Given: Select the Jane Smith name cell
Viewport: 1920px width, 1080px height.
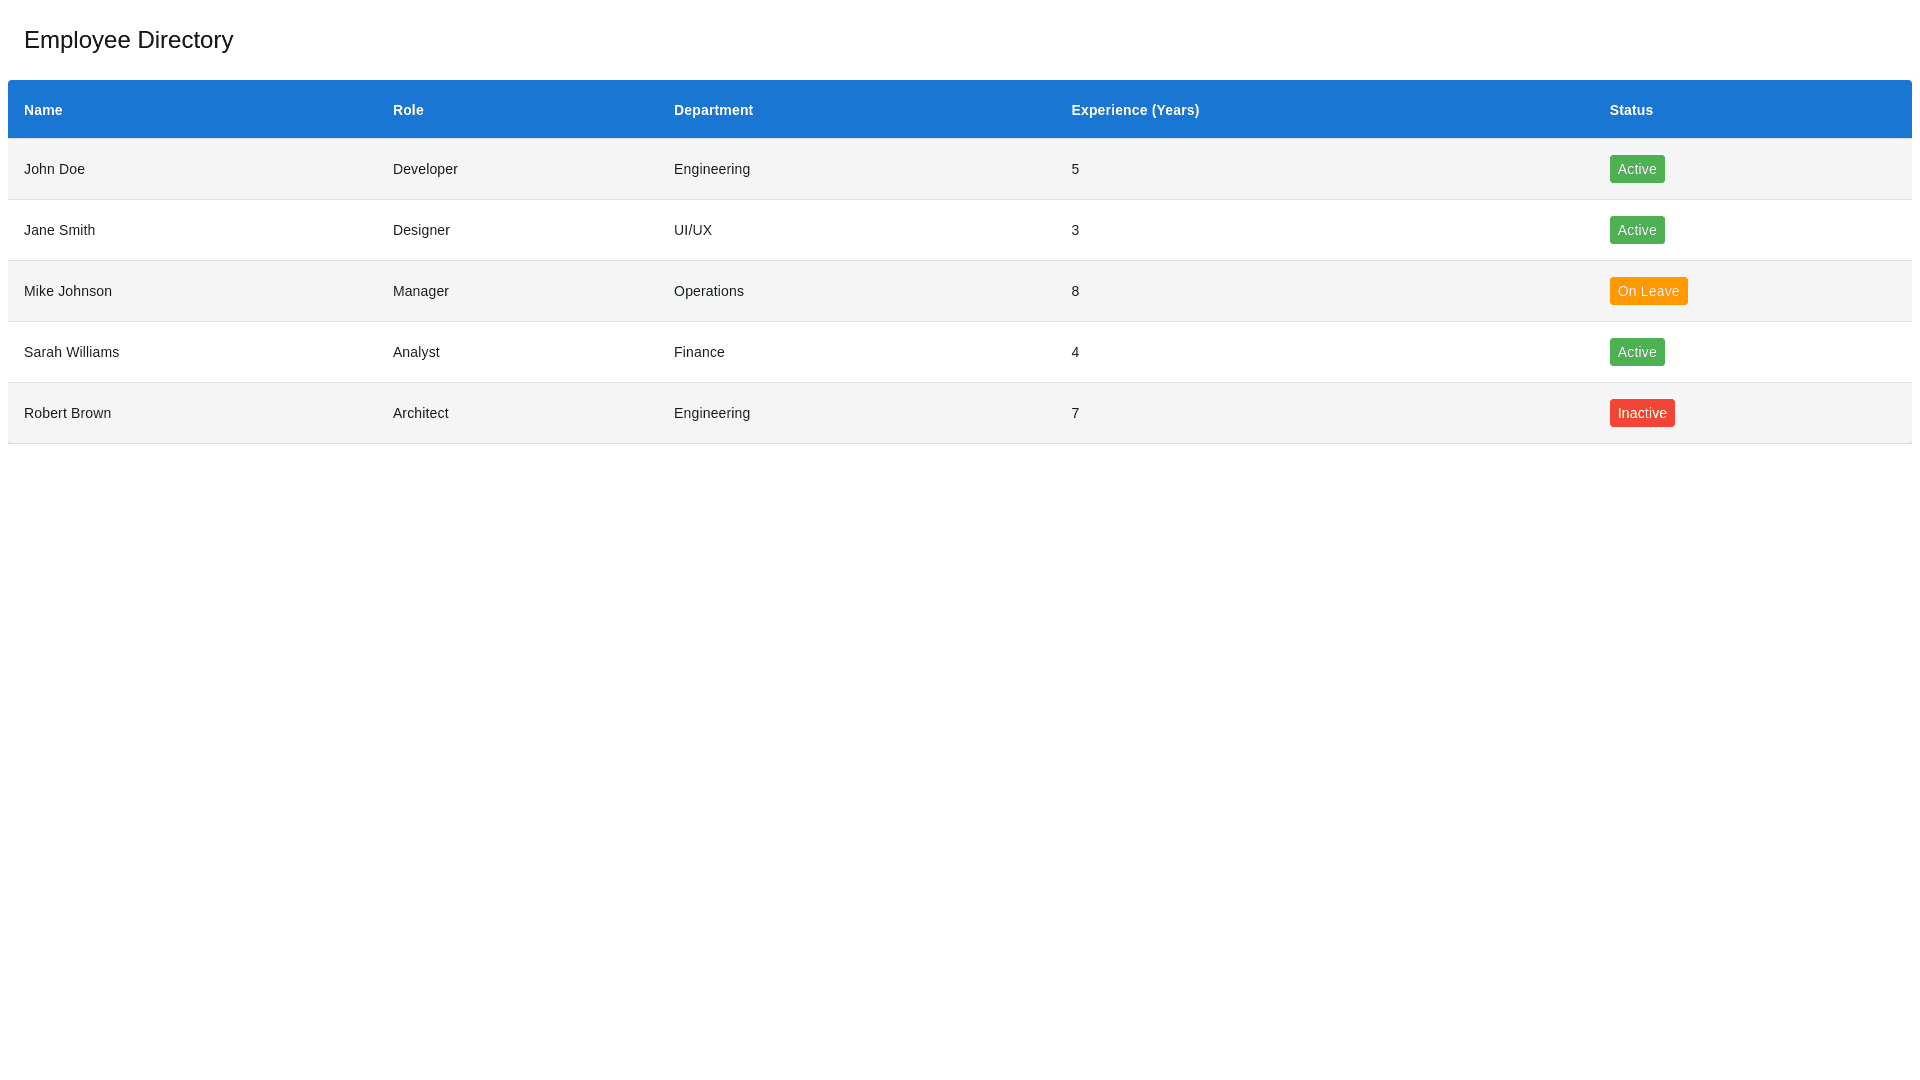Looking at the screenshot, I should point(59,230).
